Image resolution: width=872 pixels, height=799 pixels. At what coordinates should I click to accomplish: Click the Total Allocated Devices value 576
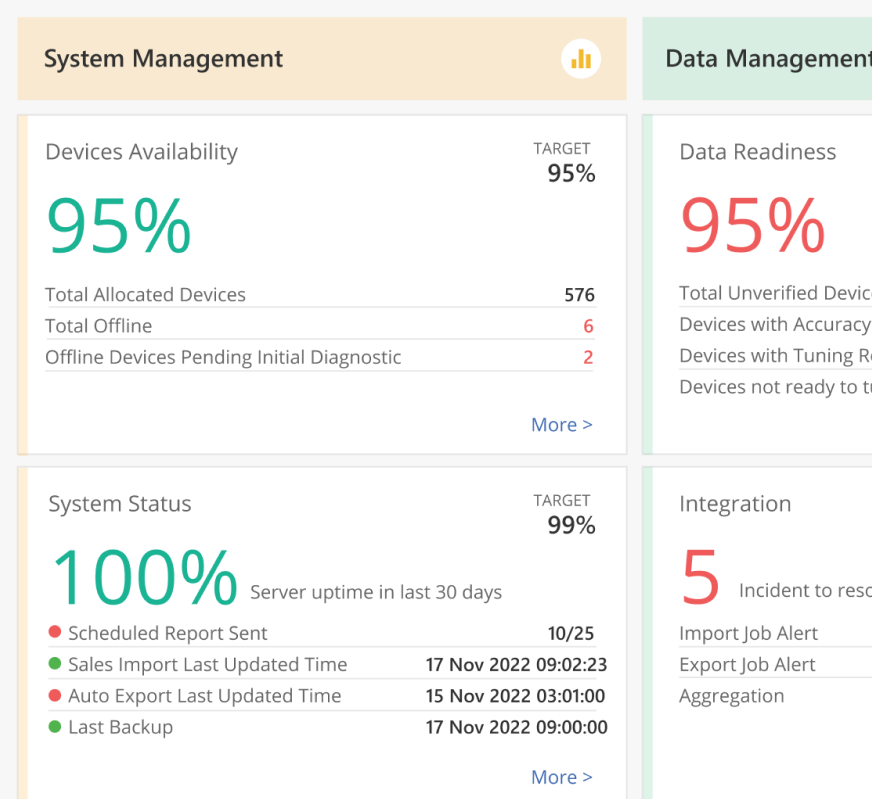(579, 295)
